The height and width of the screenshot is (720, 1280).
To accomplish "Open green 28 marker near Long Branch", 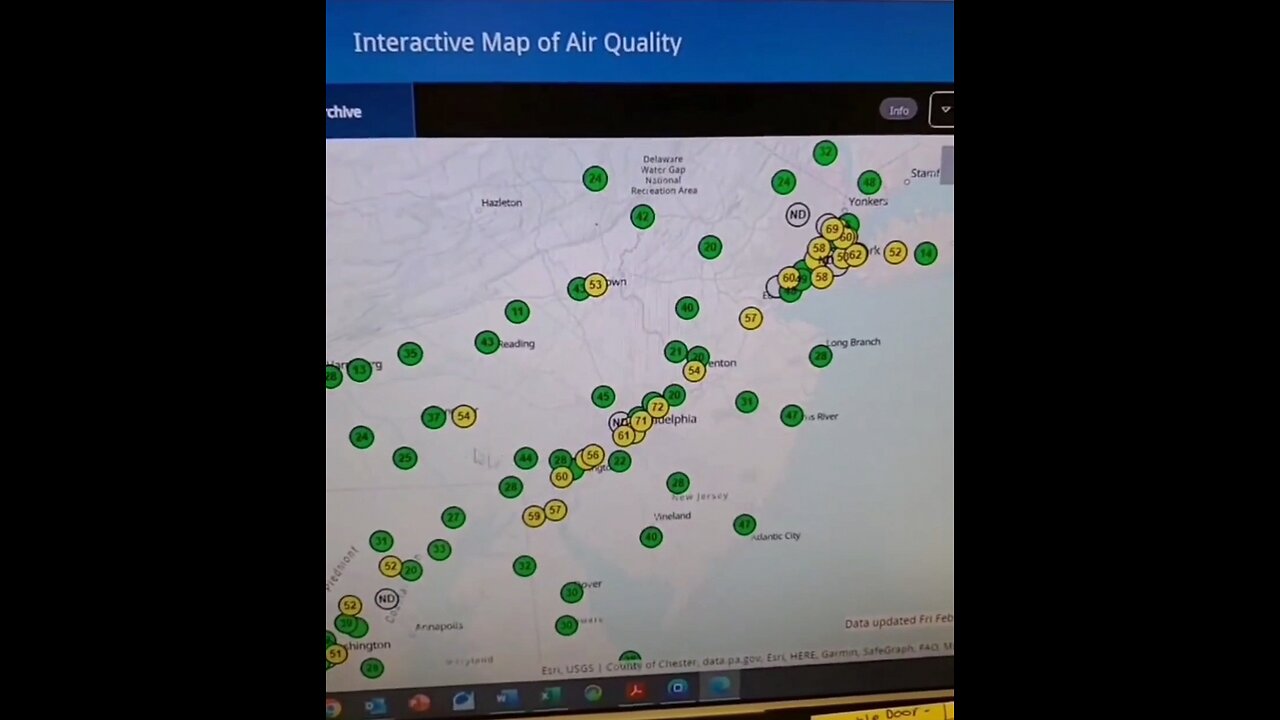I will (821, 355).
